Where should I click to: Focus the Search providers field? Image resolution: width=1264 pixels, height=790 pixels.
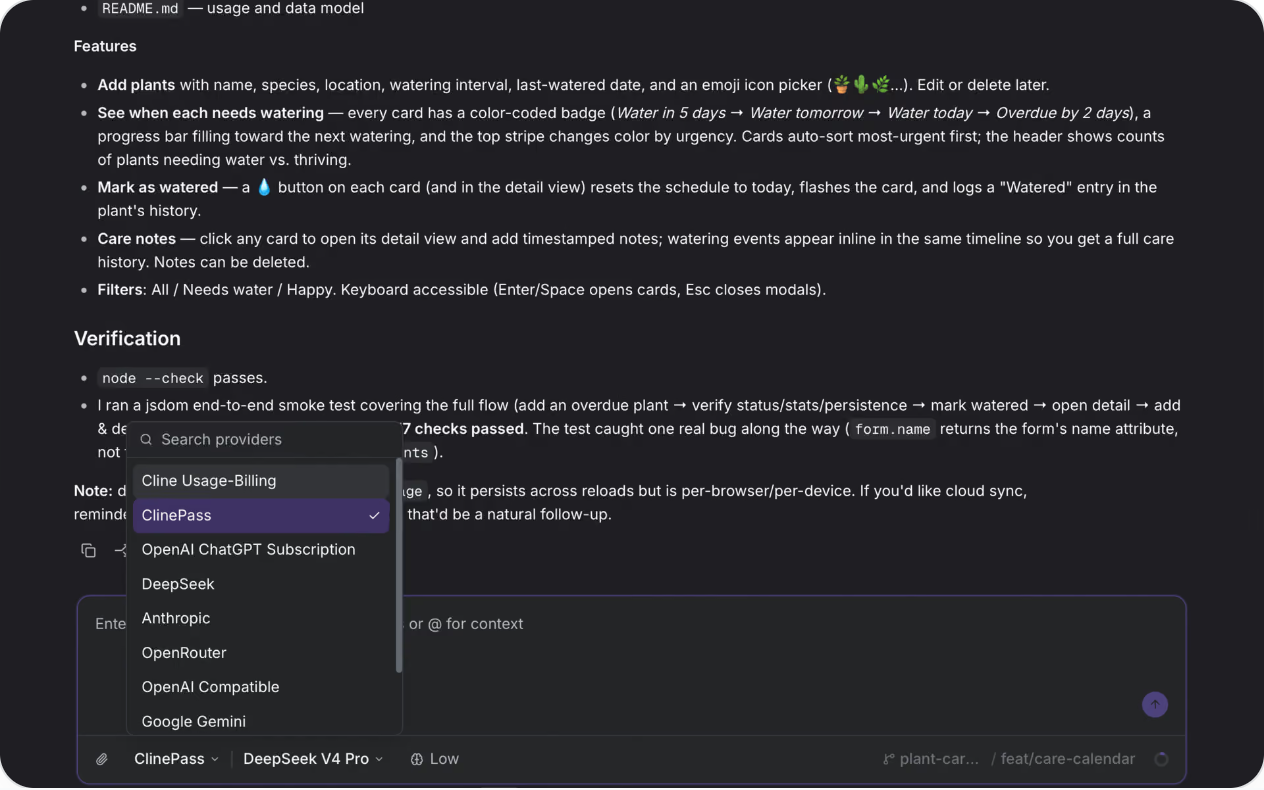pyautogui.click(x=264, y=439)
